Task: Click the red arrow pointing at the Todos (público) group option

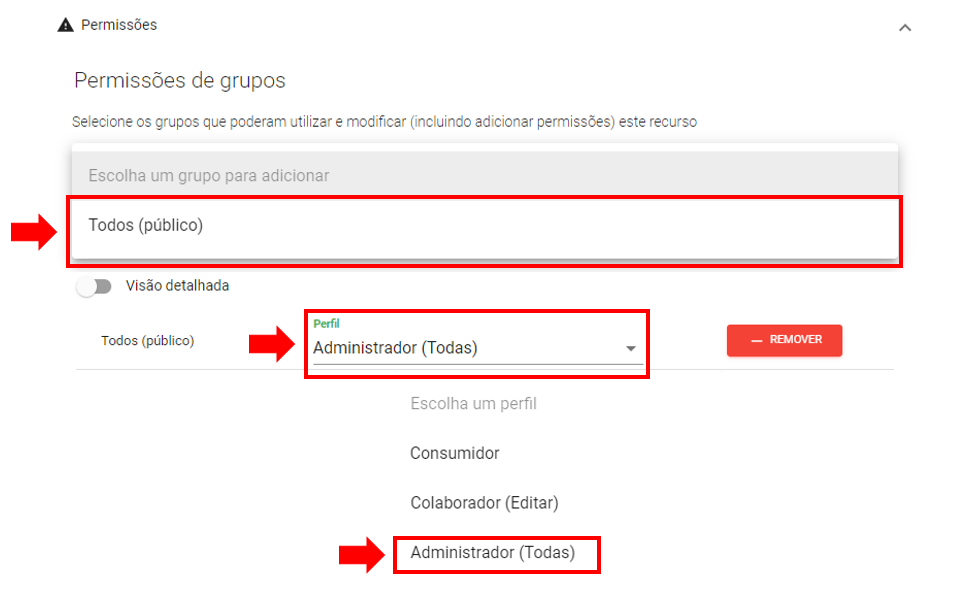Action: 33,233
